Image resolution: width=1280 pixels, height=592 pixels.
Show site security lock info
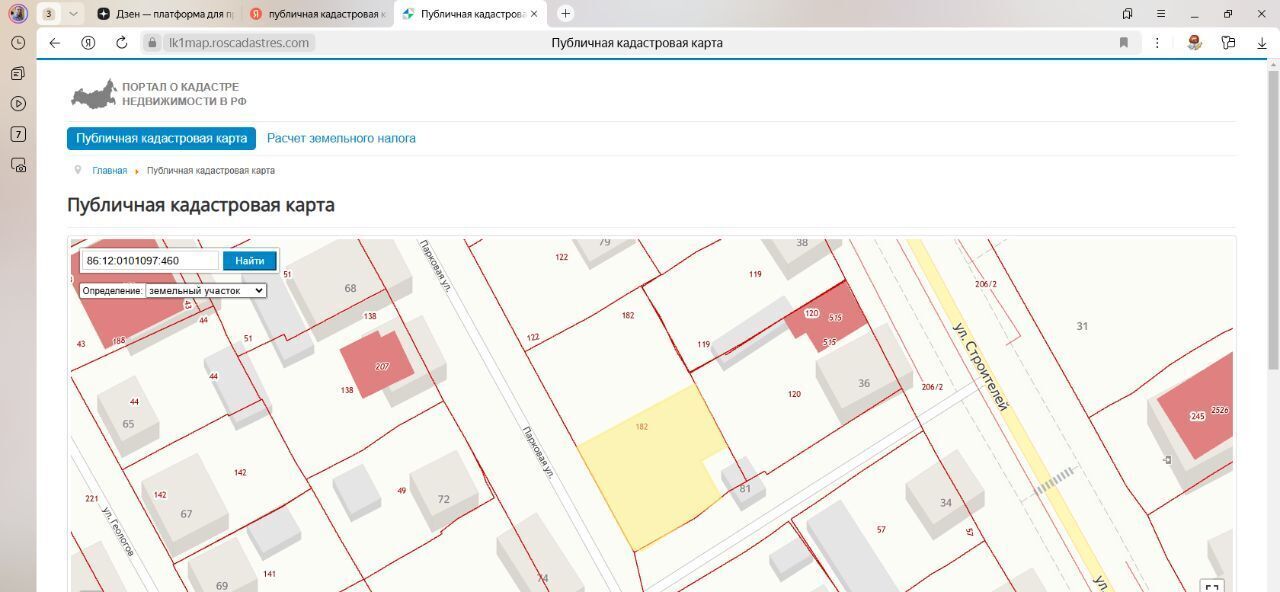point(152,43)
